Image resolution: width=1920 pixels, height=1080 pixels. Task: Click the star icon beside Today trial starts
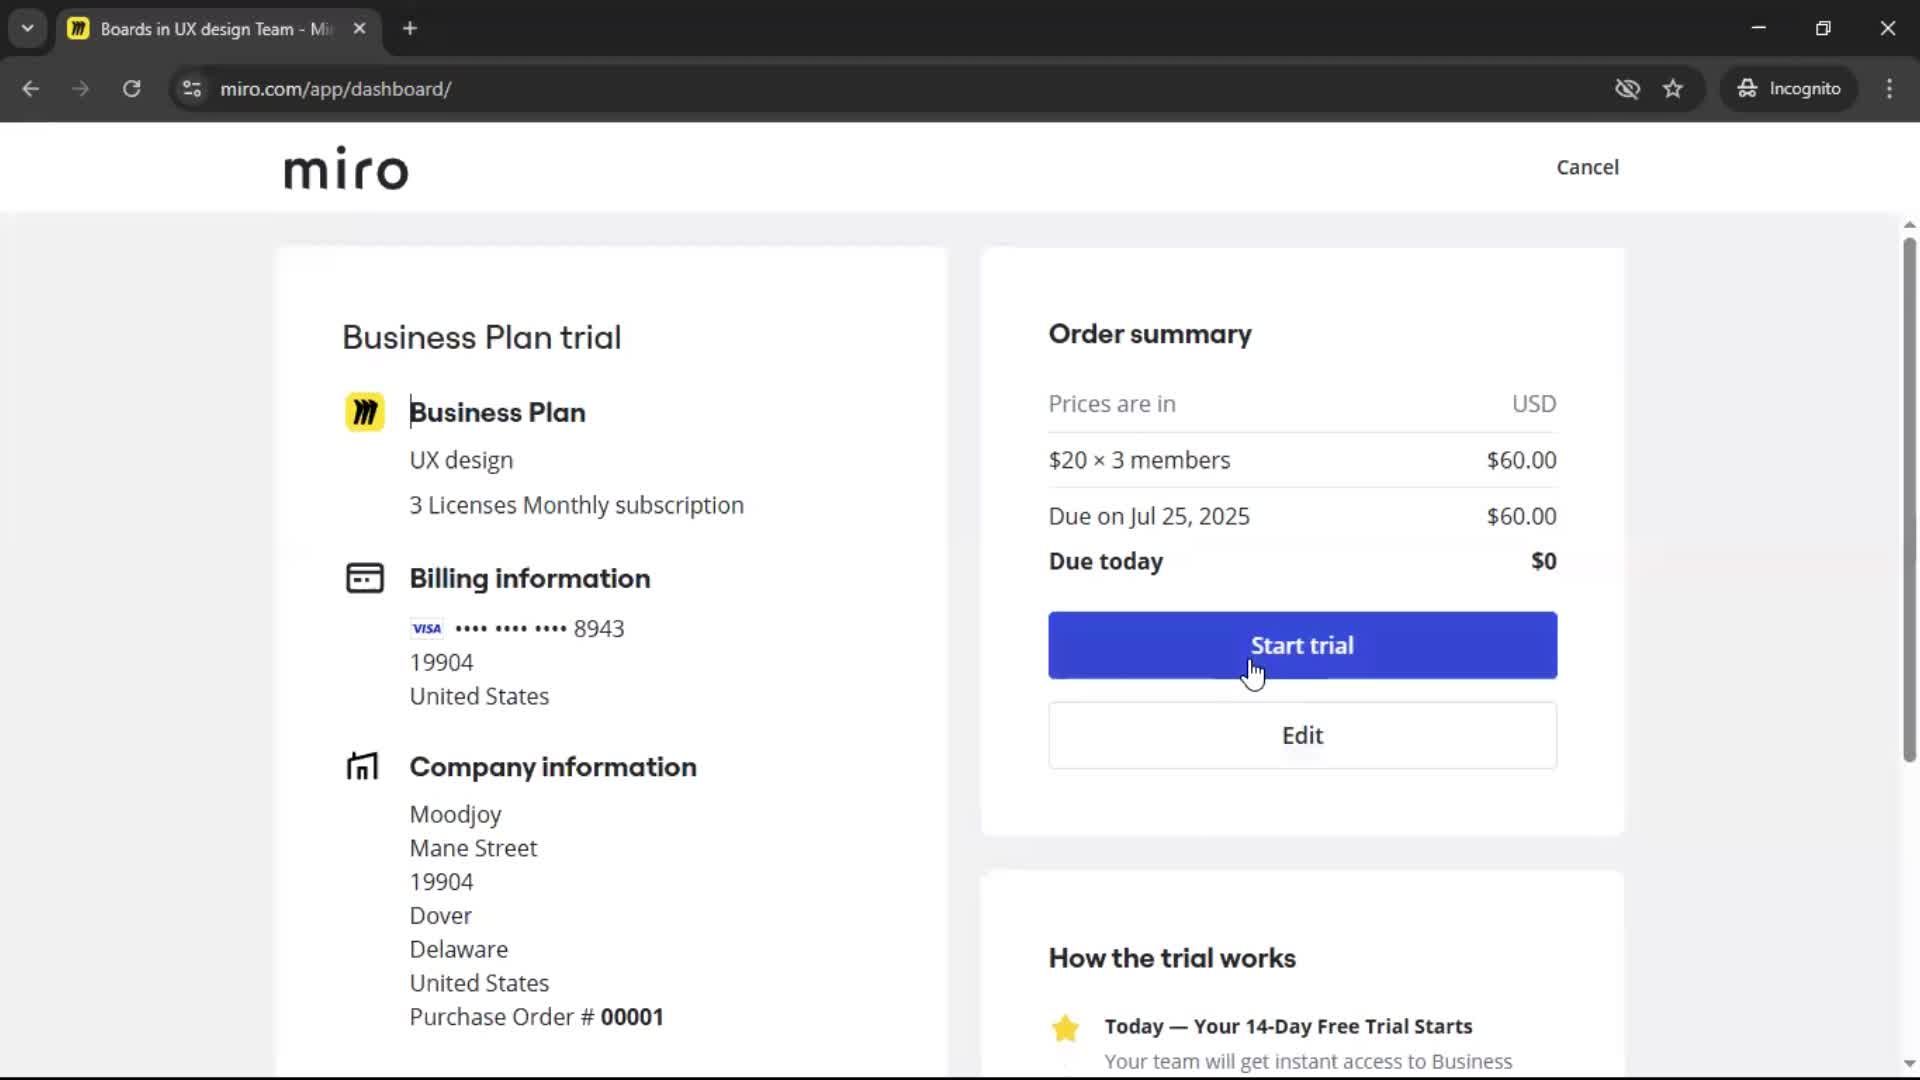pyautogui.click(x=1066, y=1028)
